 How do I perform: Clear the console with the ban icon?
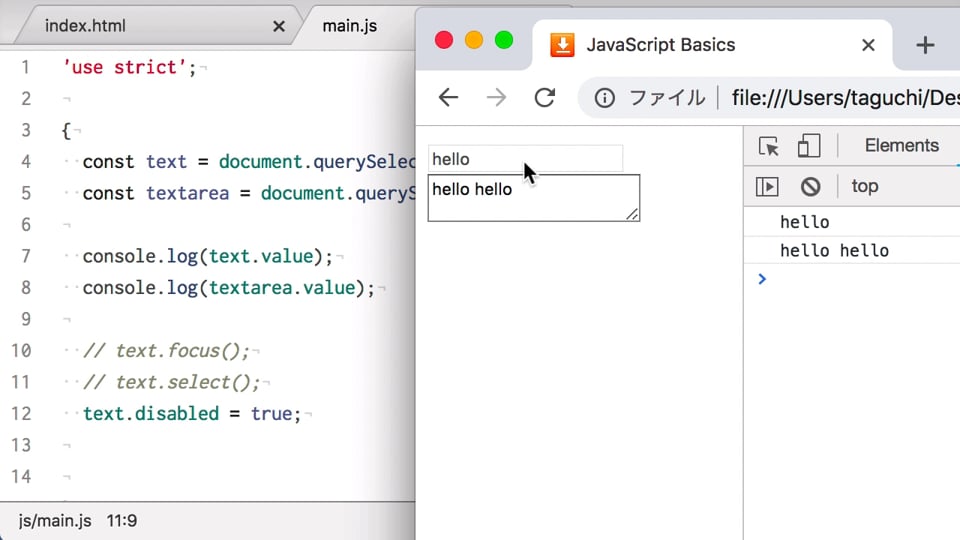pos(810,186)
